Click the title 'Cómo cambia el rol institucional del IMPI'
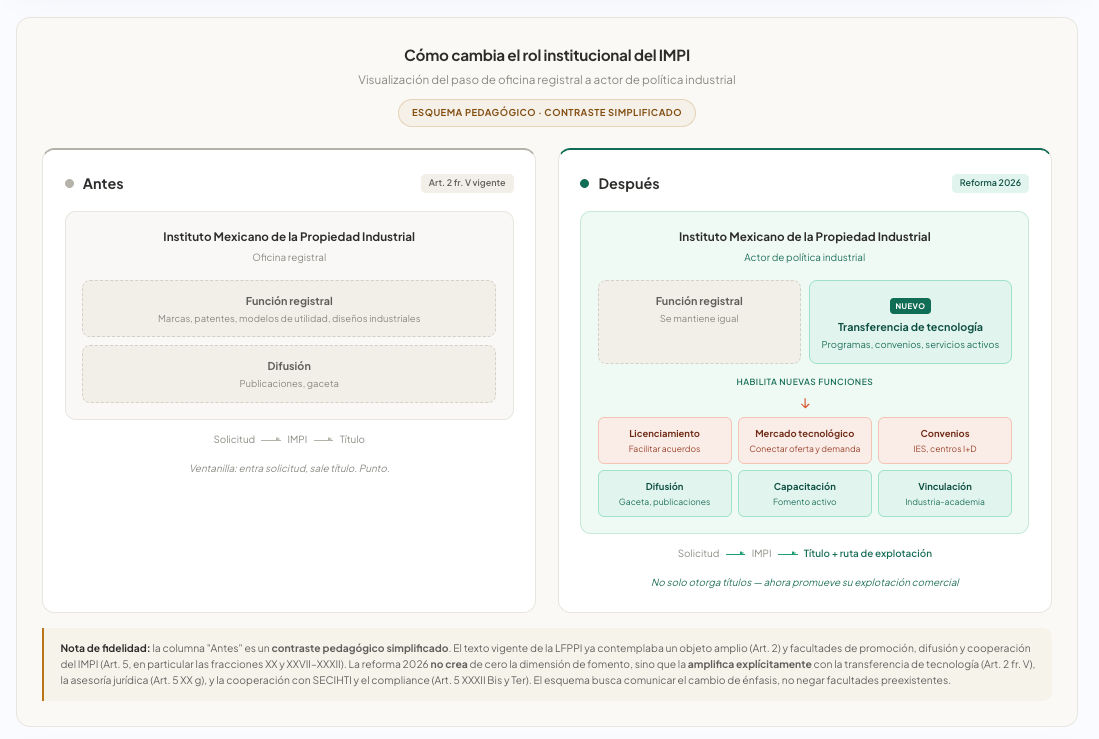 pos(547,55)
